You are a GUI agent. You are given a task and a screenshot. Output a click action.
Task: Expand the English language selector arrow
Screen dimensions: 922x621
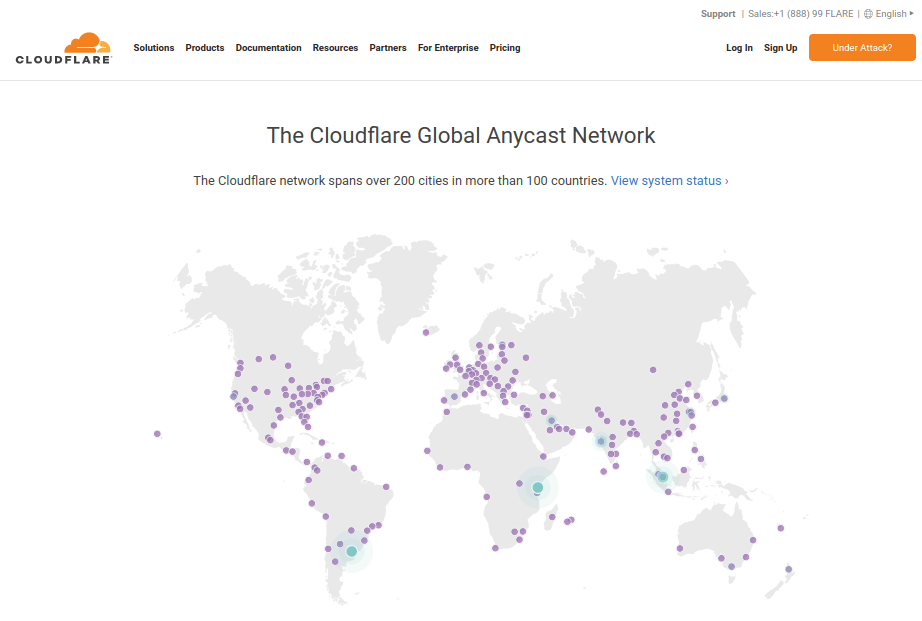click(x=911, y=13)
